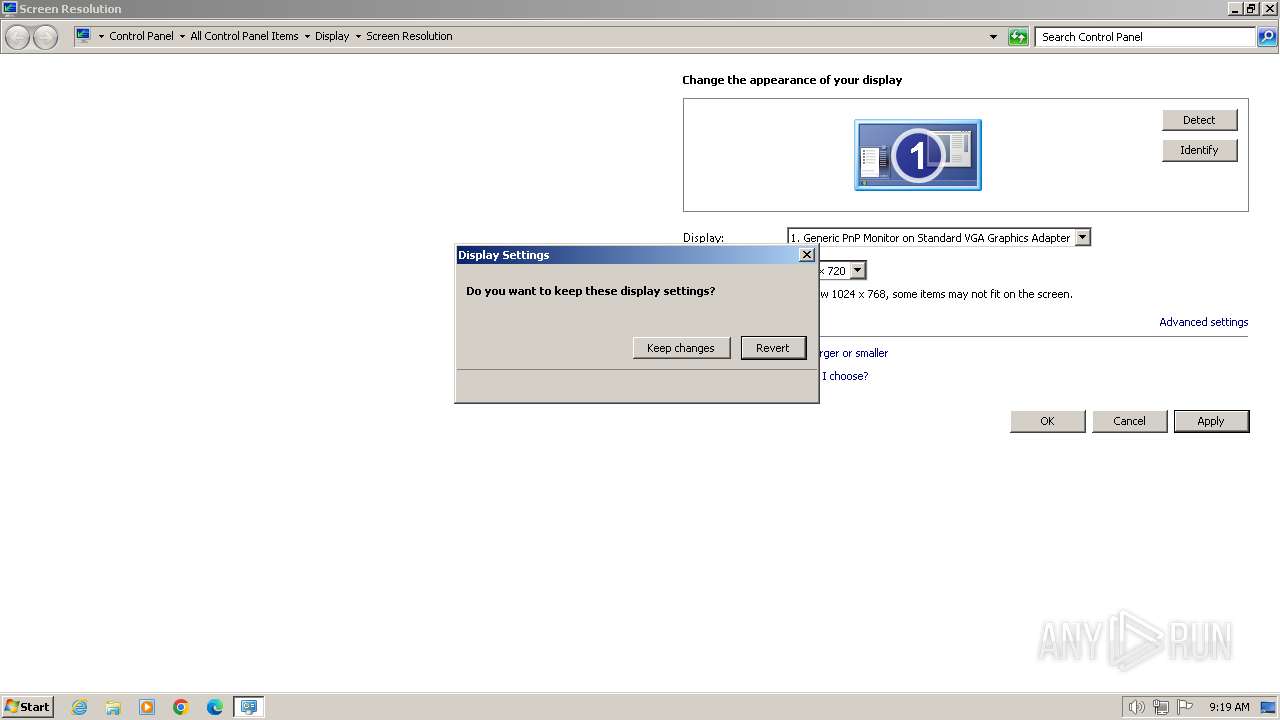Click the forward navigation arrow
The width and height of the screenshot is (1280, 720).
45,37
